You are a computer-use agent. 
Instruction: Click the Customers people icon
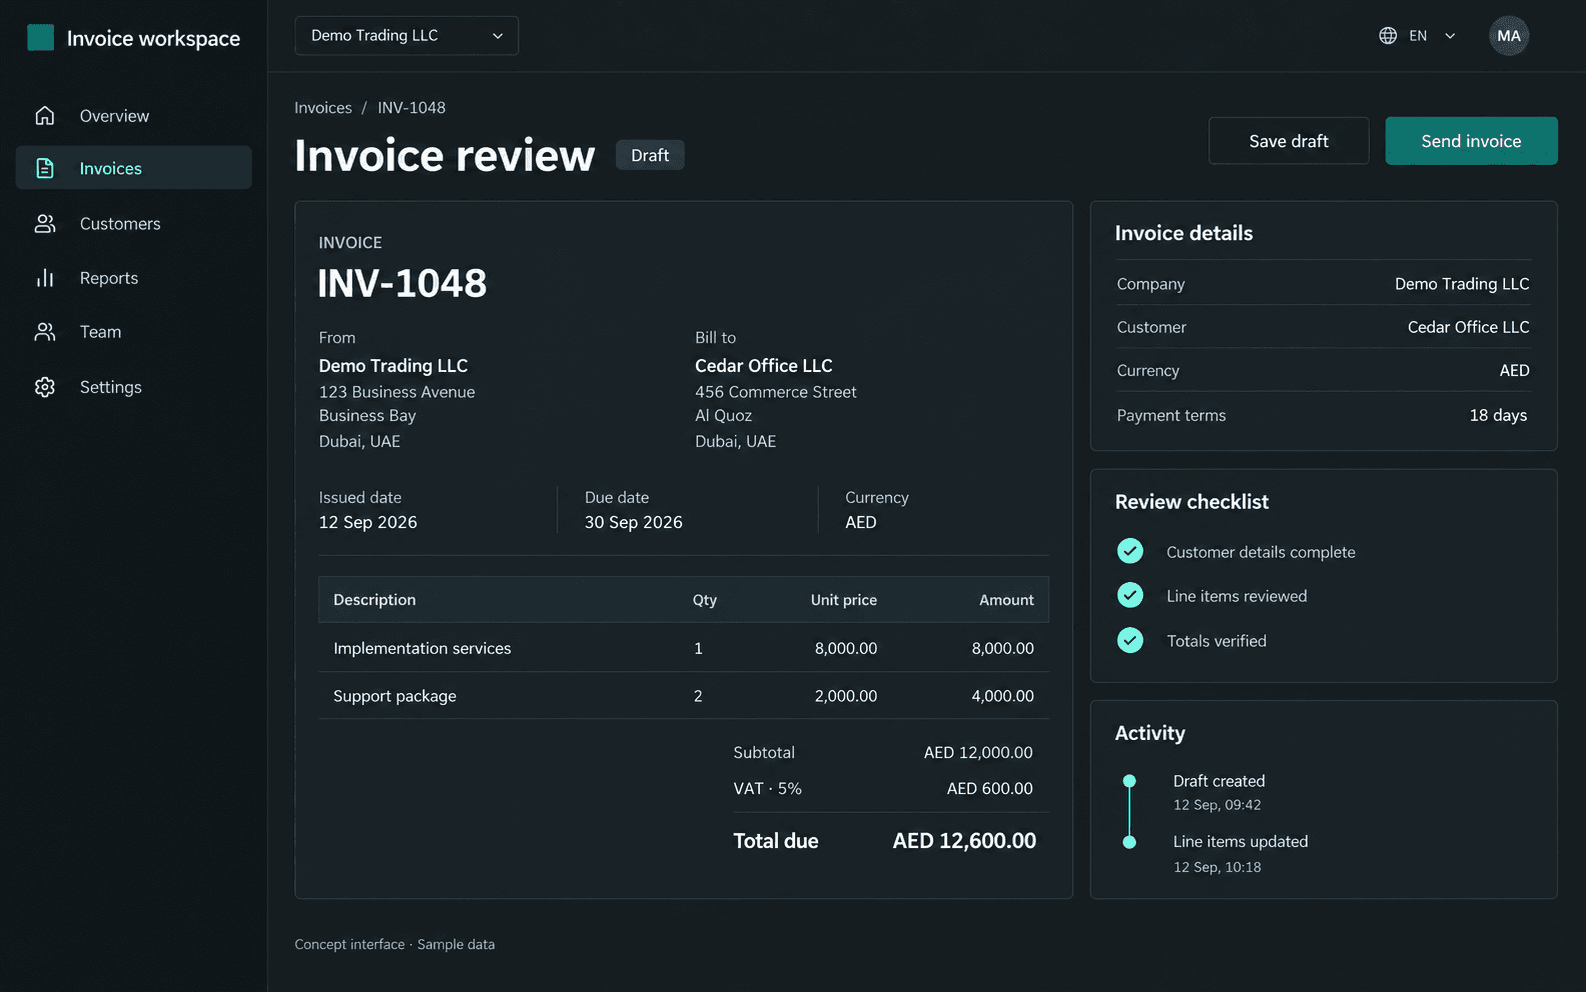(x=45, y=224)
